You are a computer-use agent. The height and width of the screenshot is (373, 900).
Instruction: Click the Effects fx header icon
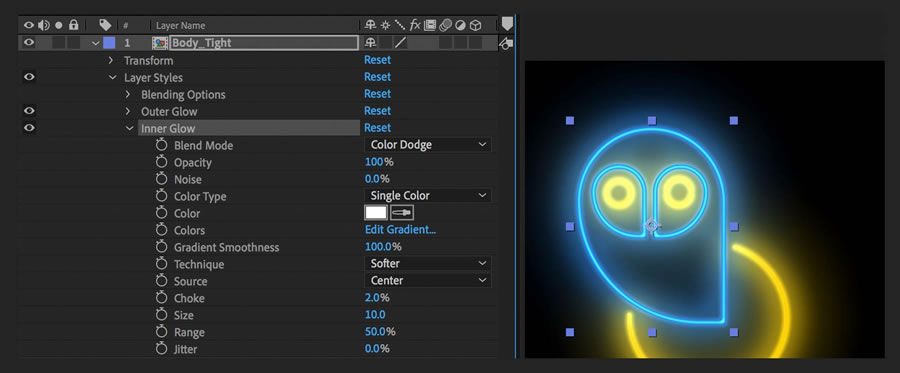415,25
